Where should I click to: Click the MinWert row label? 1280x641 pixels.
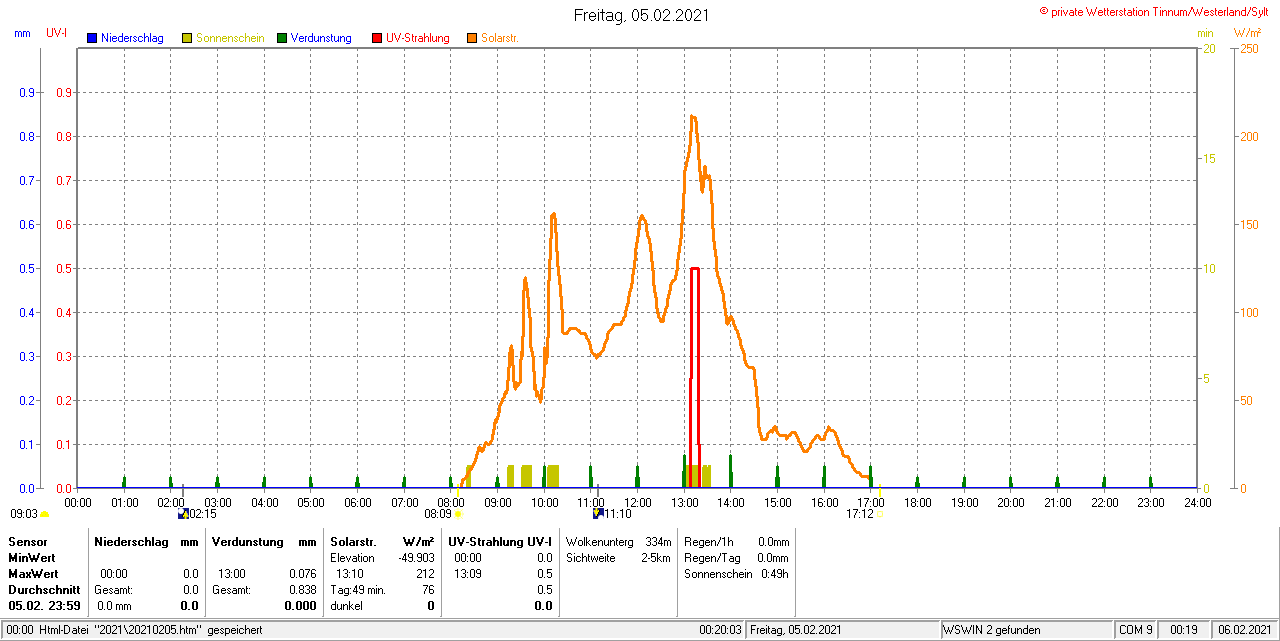(x=32, y=558)
